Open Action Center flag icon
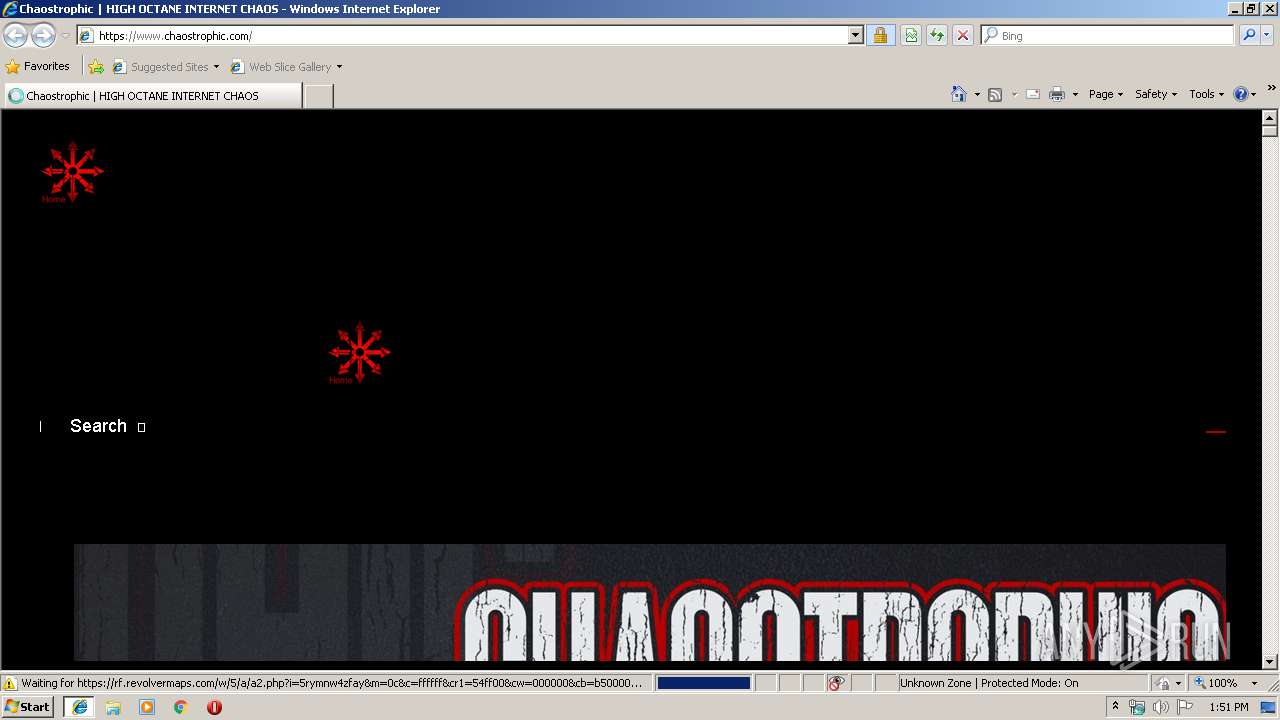 tap(1184, 707)
